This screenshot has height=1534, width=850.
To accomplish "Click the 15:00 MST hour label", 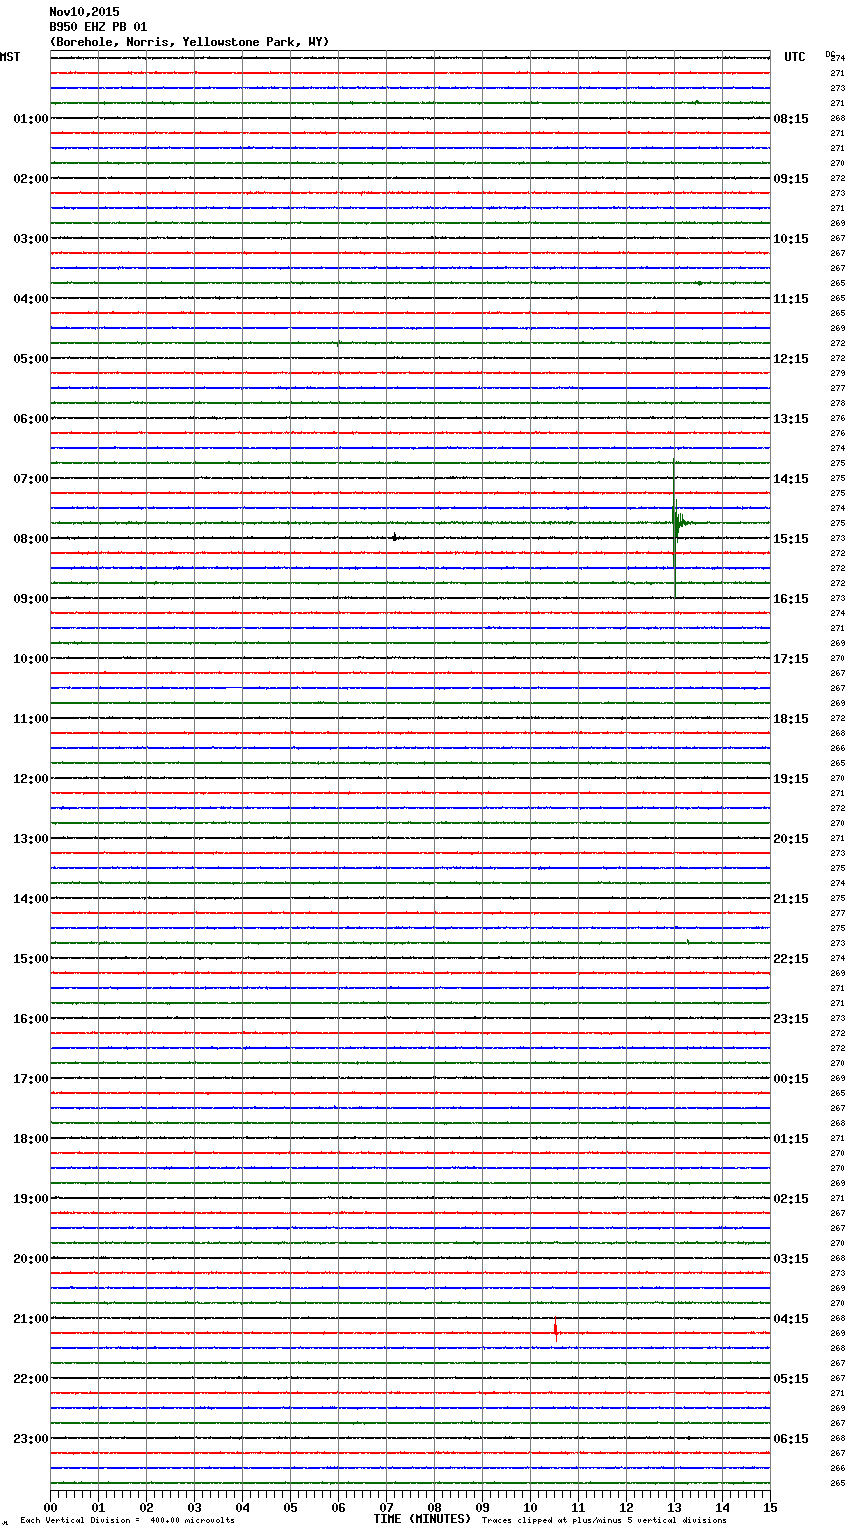I will click(x=31, y=958).
